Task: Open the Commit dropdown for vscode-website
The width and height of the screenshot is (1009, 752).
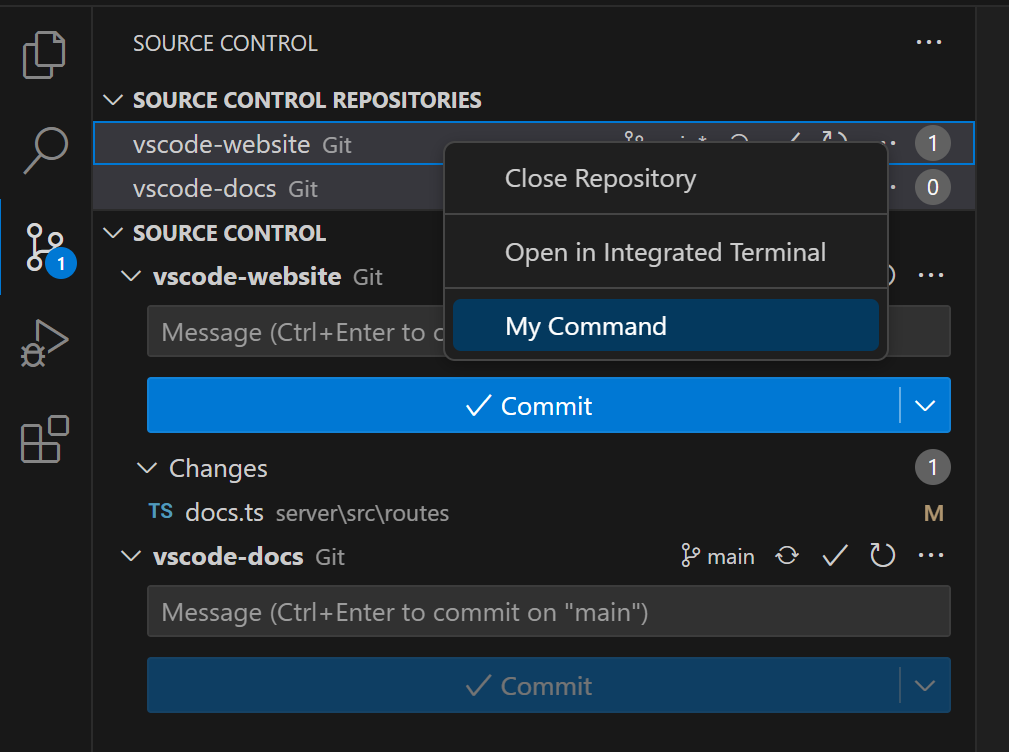Action: coord(926,405)
